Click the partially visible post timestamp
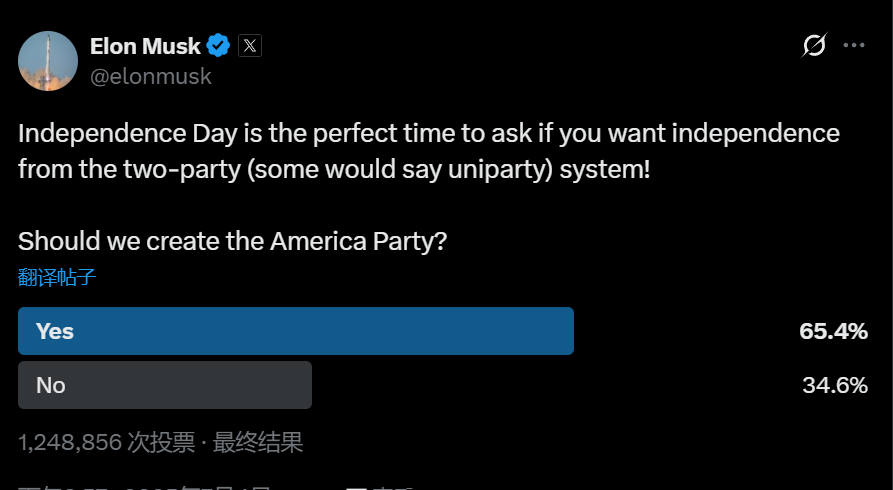The height and width of the screenshot is (490, 893). pos(144,488)
